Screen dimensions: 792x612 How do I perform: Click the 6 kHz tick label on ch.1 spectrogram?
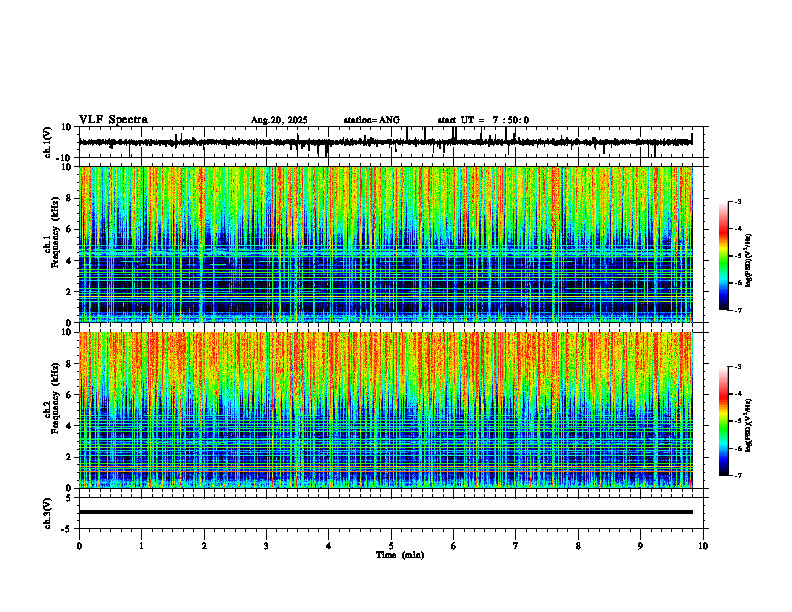click(70, 229)
